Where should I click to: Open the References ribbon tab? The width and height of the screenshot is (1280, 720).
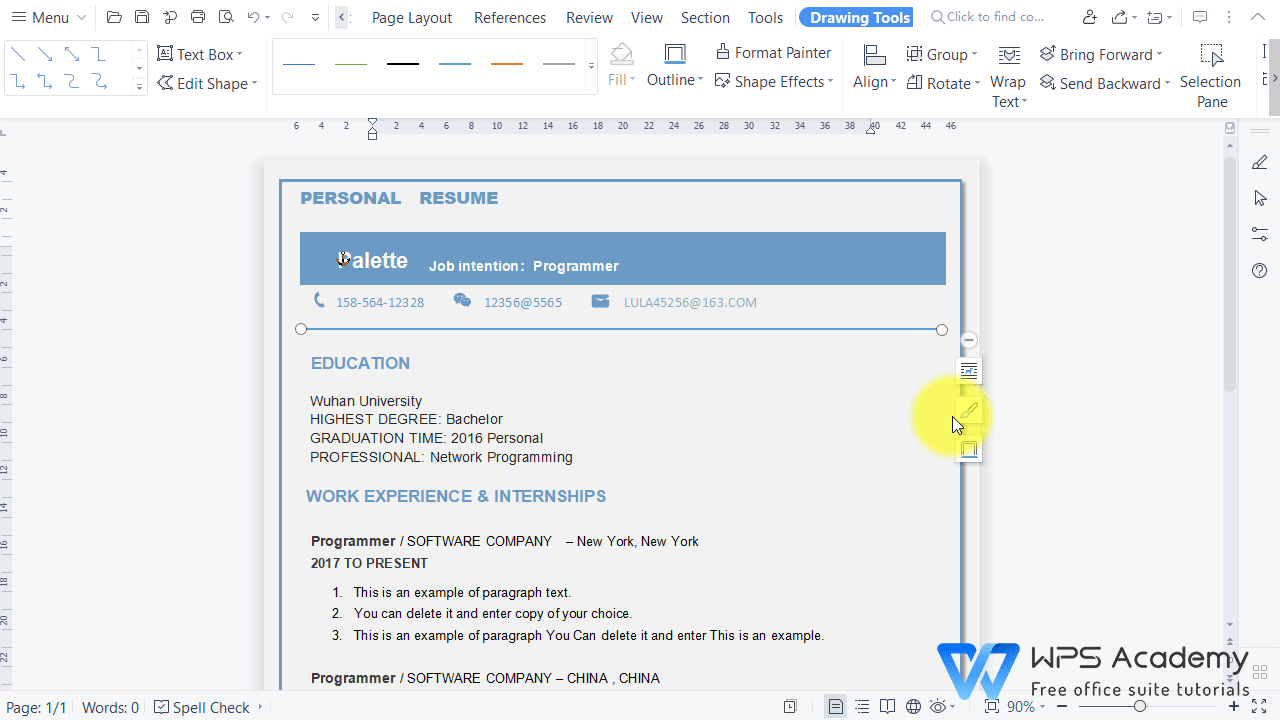coord(509,17)
